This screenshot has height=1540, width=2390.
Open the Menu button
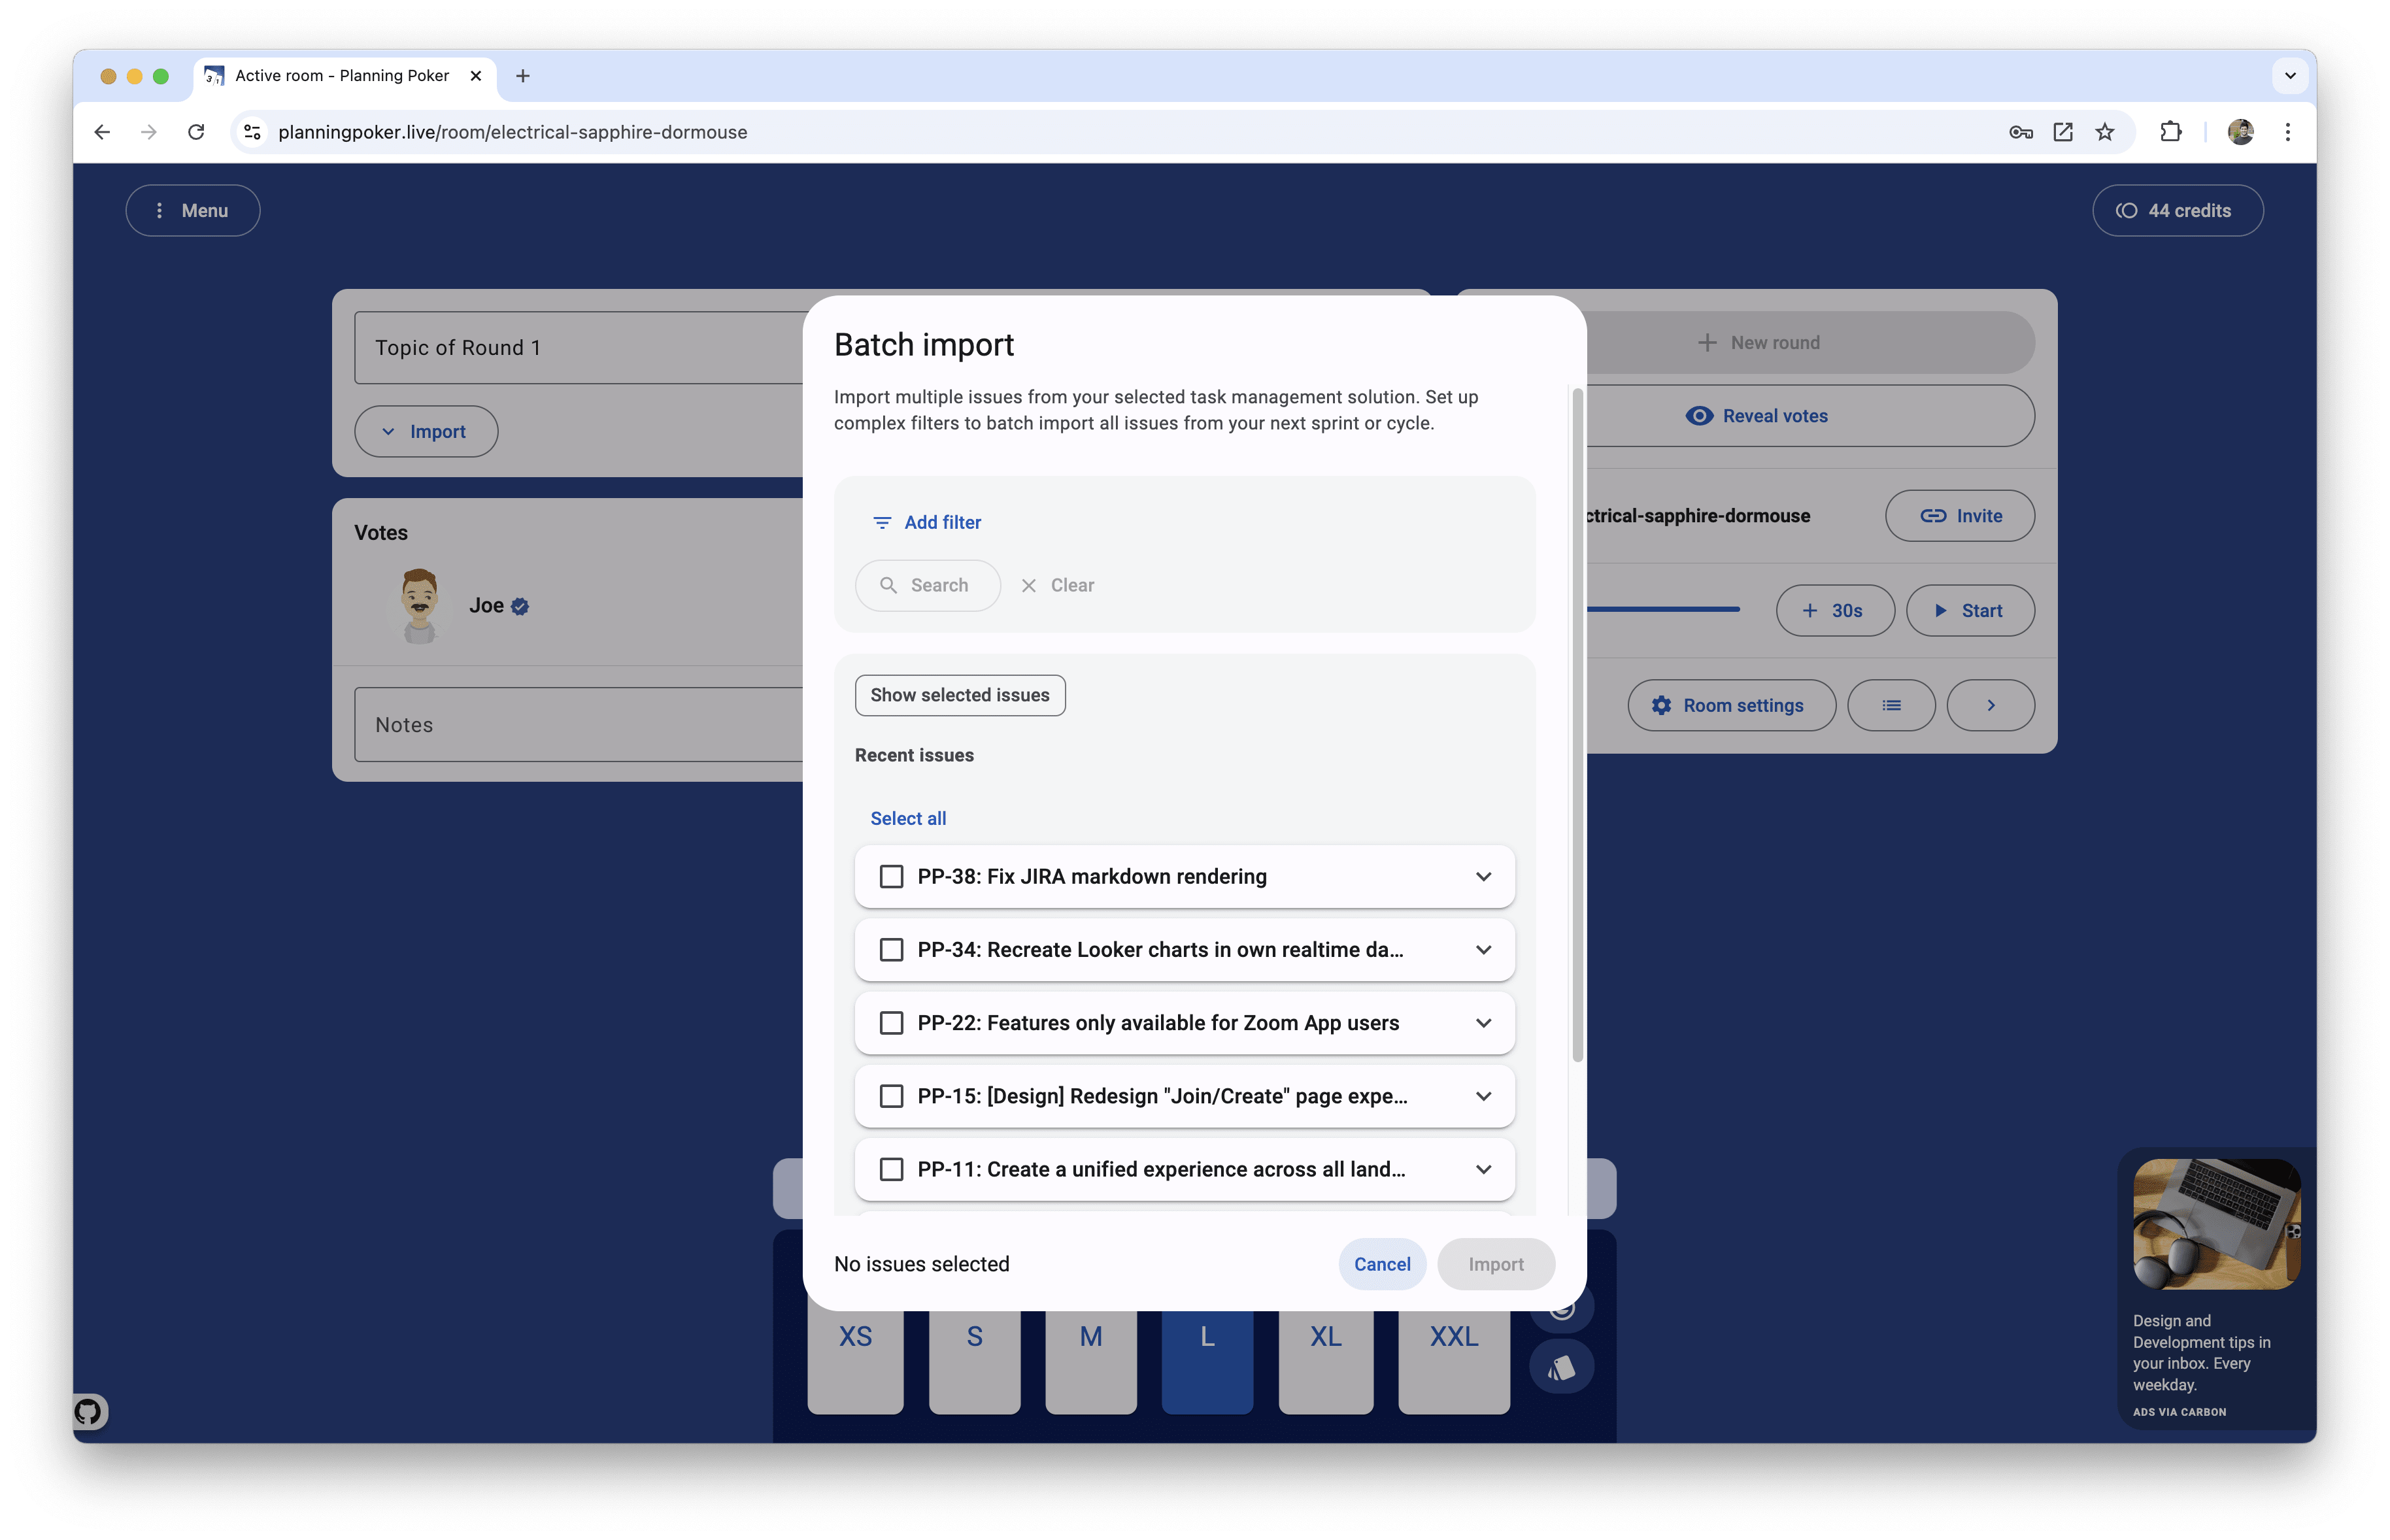(x=192, y=210)
